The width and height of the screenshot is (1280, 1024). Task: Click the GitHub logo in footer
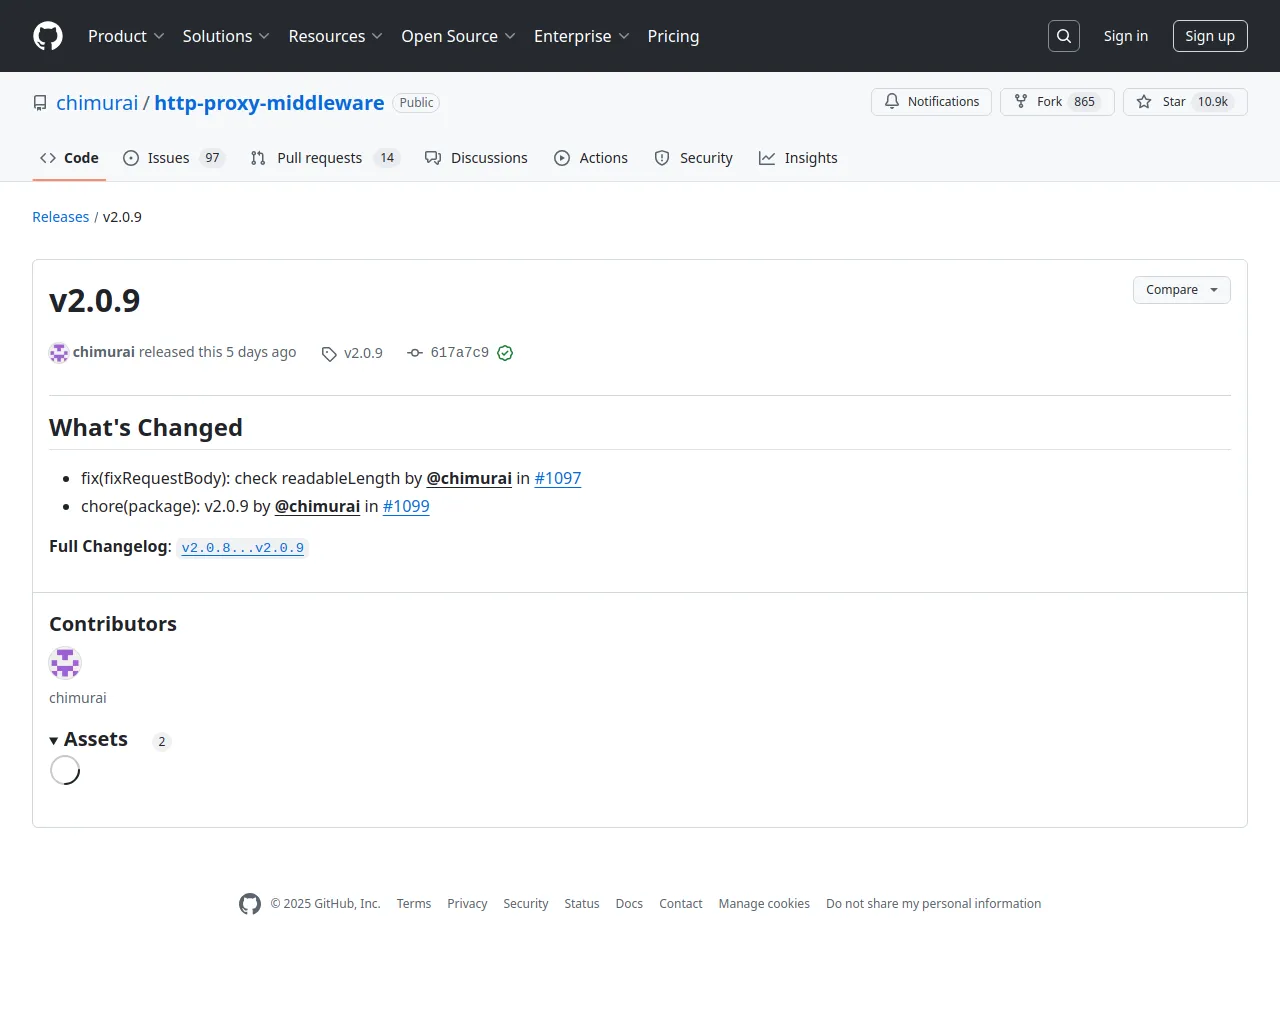[250, 904]
